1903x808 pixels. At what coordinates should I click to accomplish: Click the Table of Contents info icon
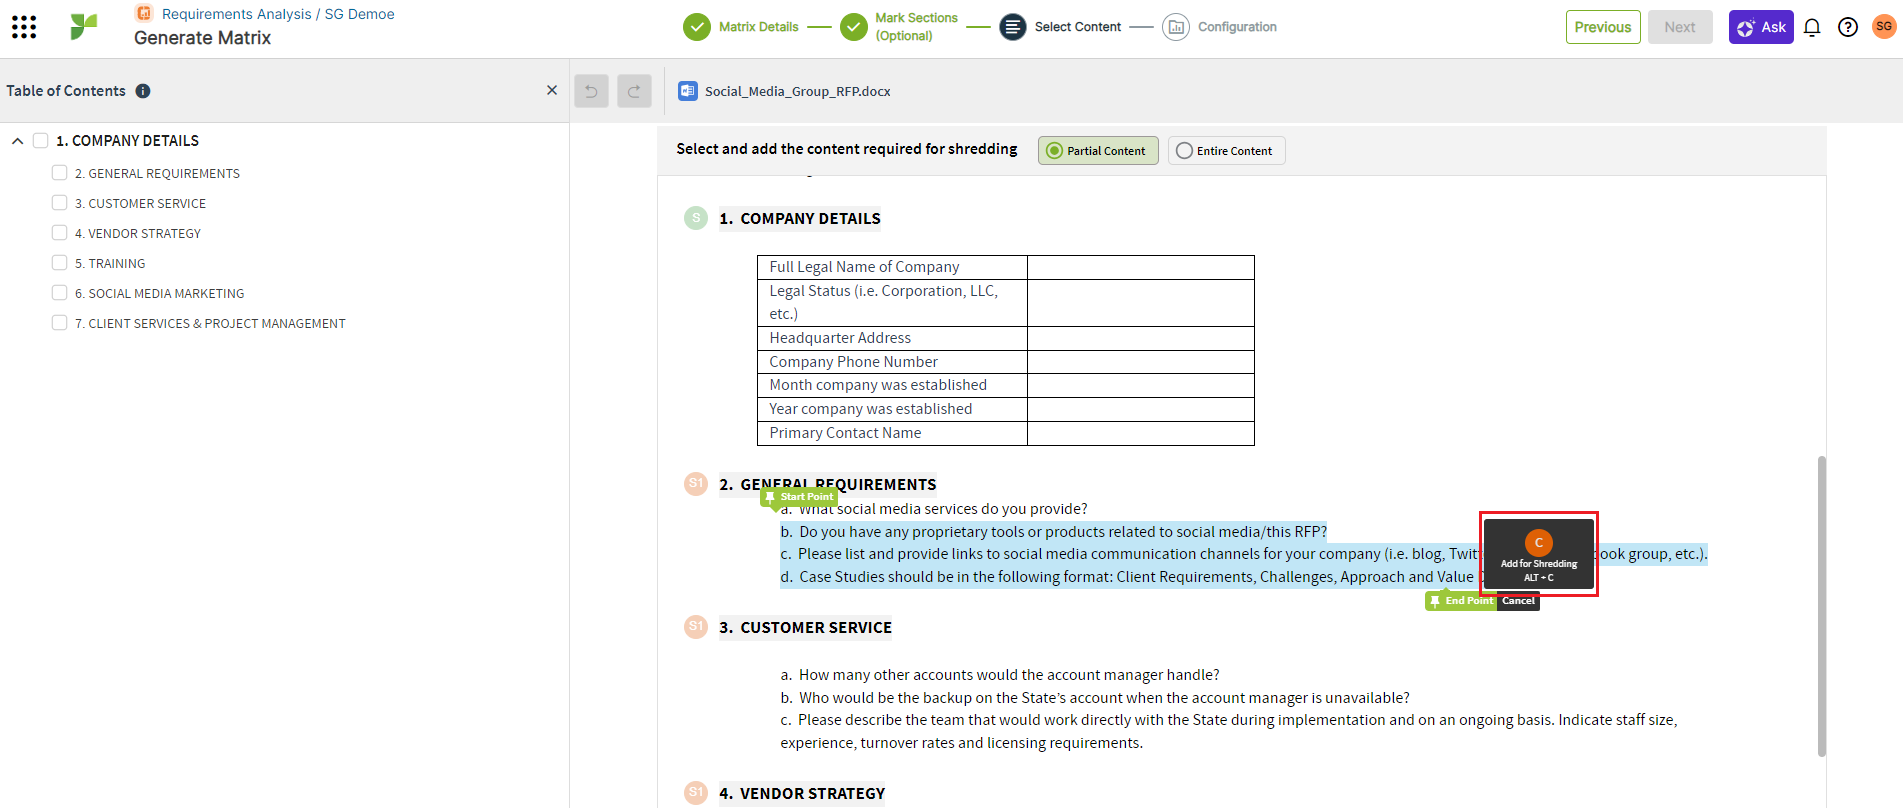coord(143,91)
